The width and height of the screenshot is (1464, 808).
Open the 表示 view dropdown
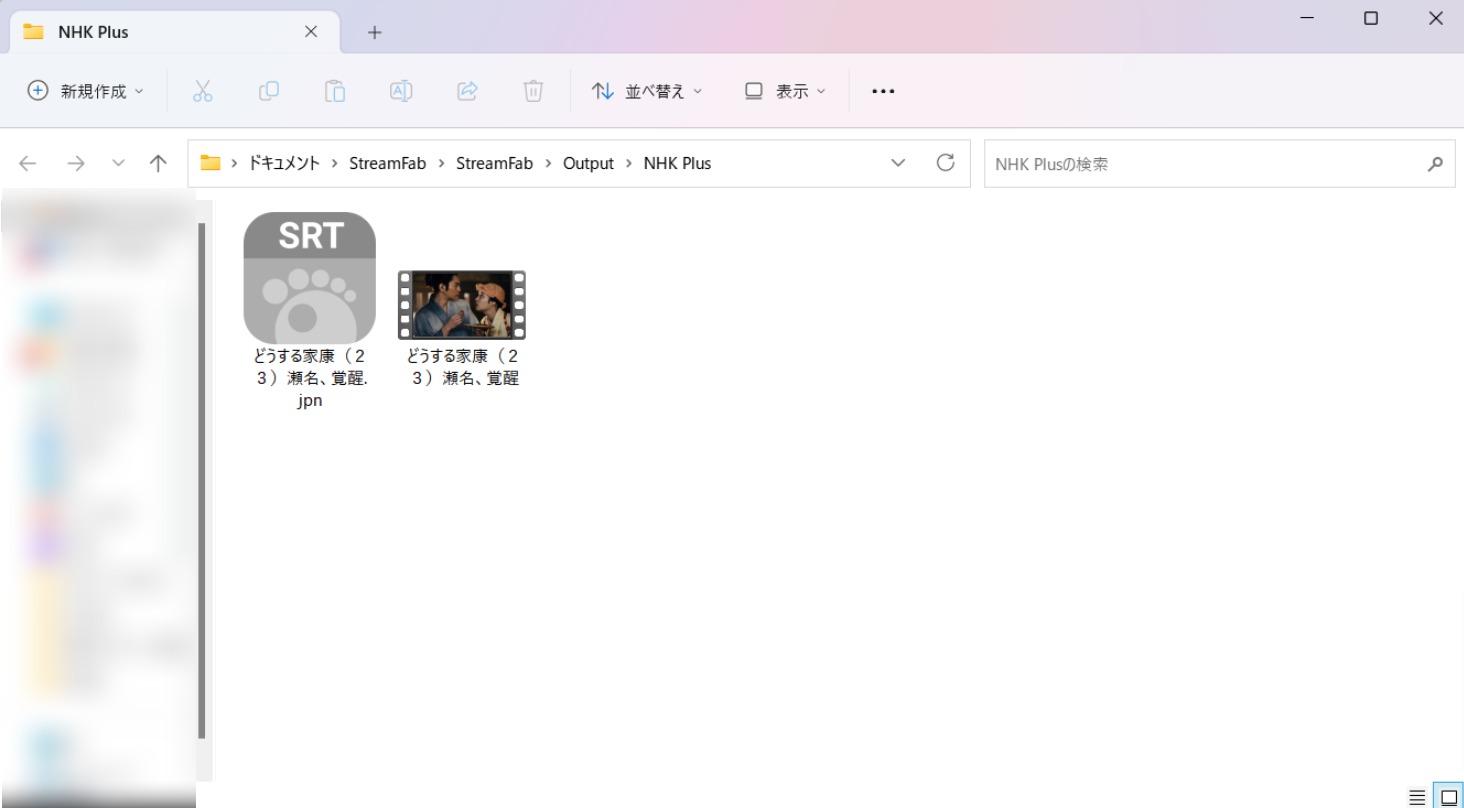point(786,91)
